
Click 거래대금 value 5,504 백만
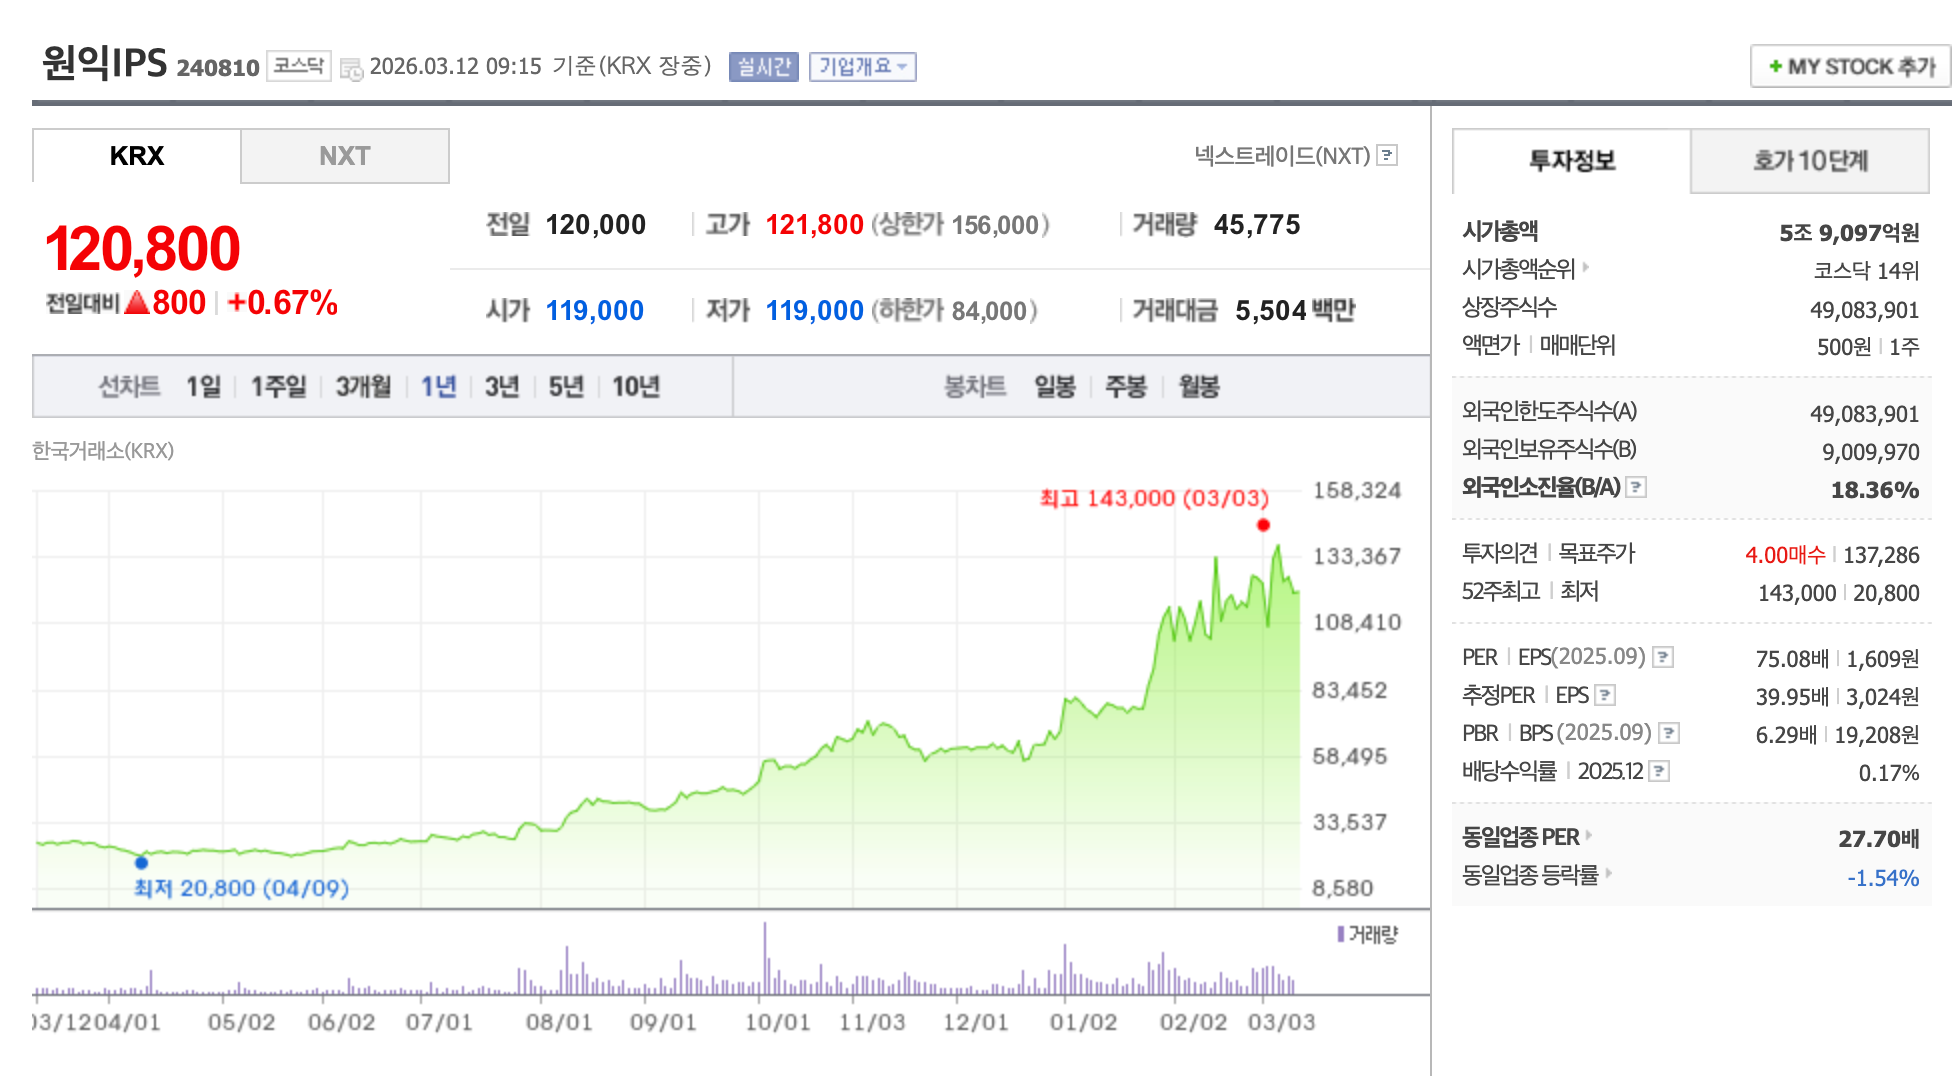pos(1295,311)
